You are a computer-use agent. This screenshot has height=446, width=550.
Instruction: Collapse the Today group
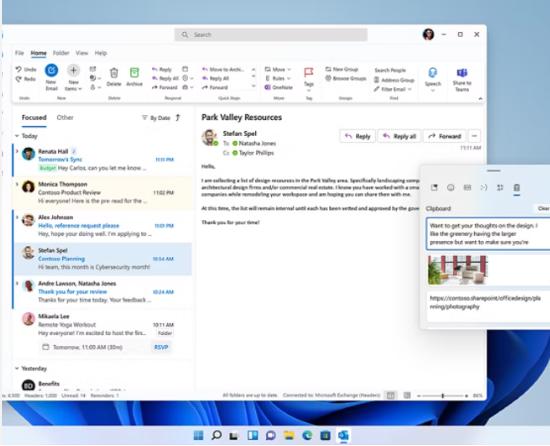click(17, 136)
